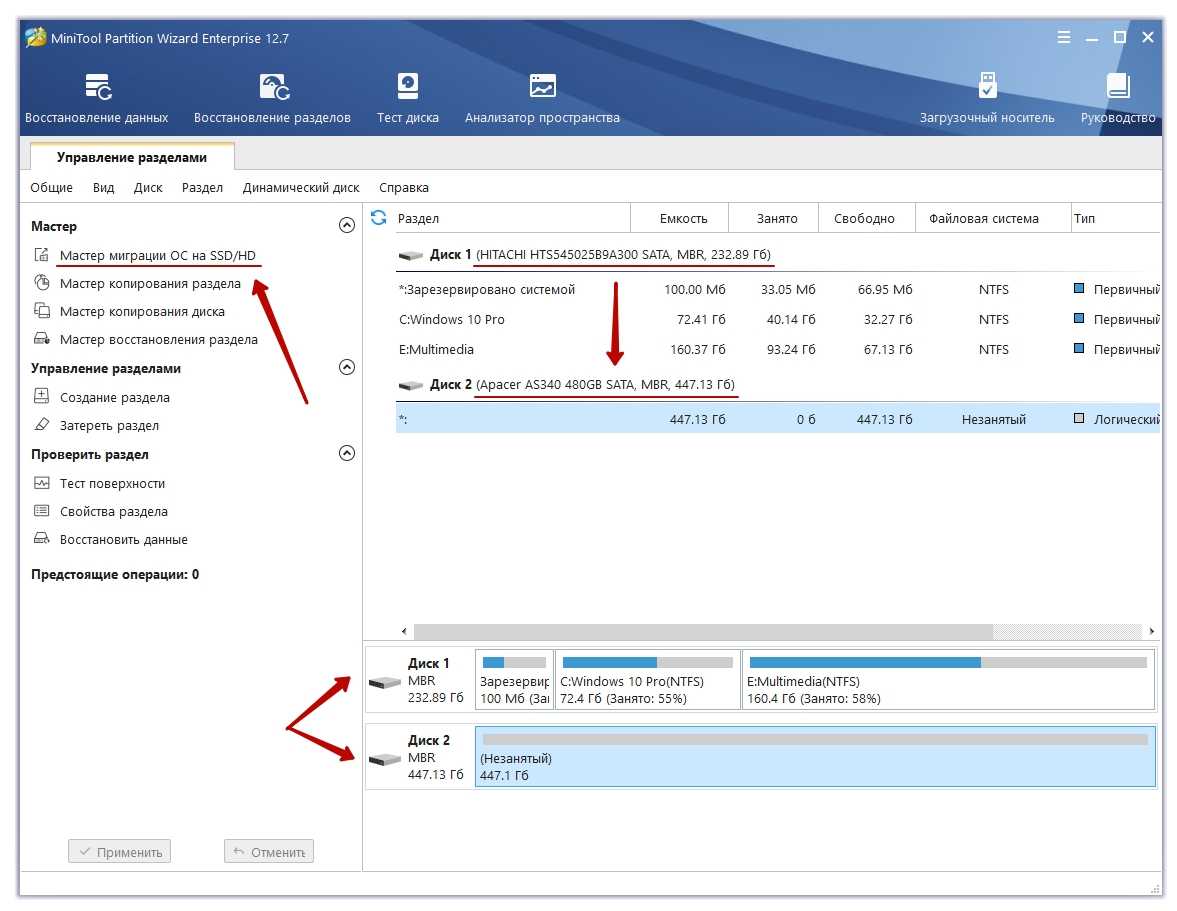The image size is (1177, 911).
Task: Select Disk 1 drive icon in table header row
Action: coord(411,256)
